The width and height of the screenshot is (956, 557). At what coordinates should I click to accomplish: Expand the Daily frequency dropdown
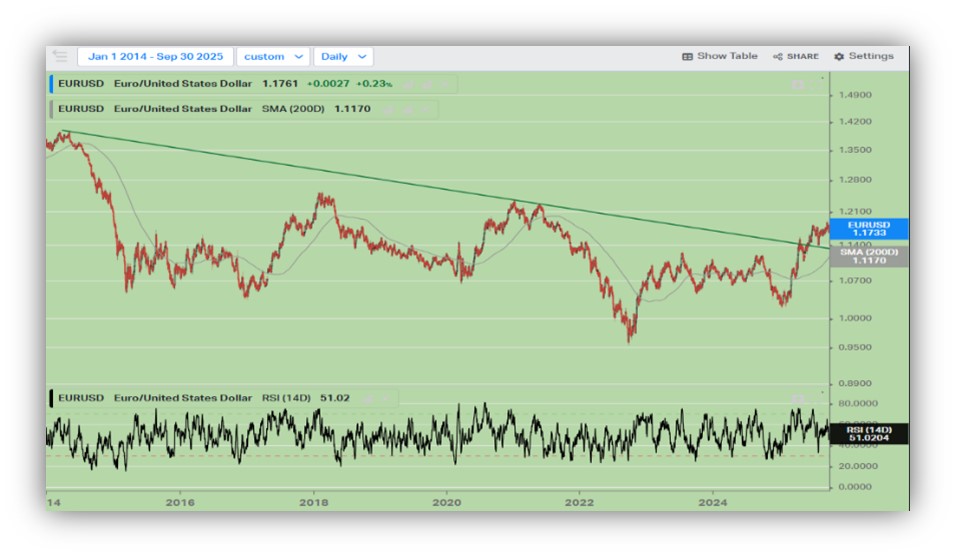pos(344,57)
